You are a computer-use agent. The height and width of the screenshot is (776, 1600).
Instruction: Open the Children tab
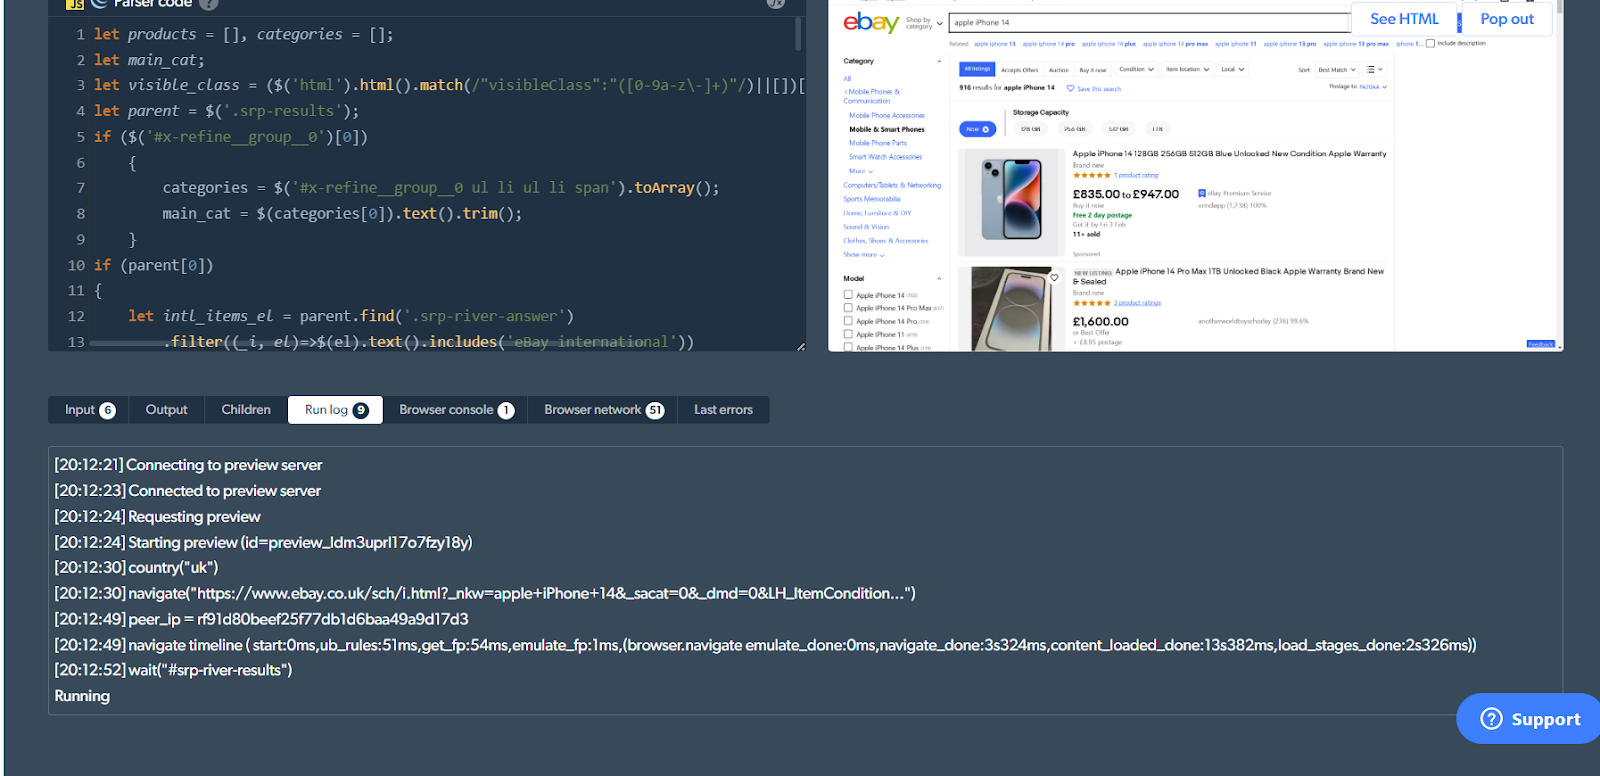coord(246,410)
